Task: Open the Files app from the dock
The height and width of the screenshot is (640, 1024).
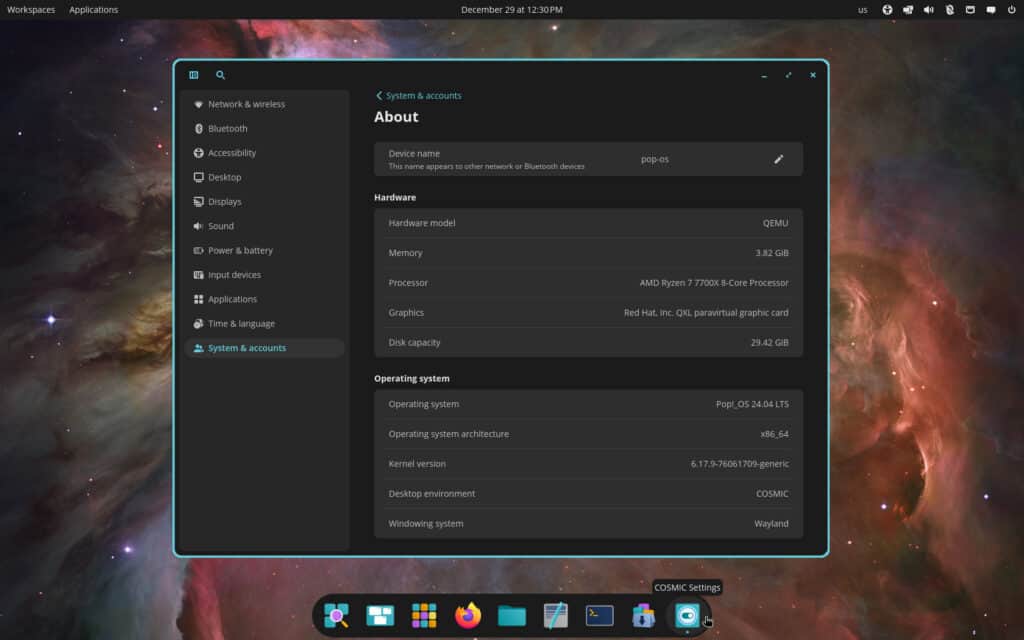Action: [511, 616]
